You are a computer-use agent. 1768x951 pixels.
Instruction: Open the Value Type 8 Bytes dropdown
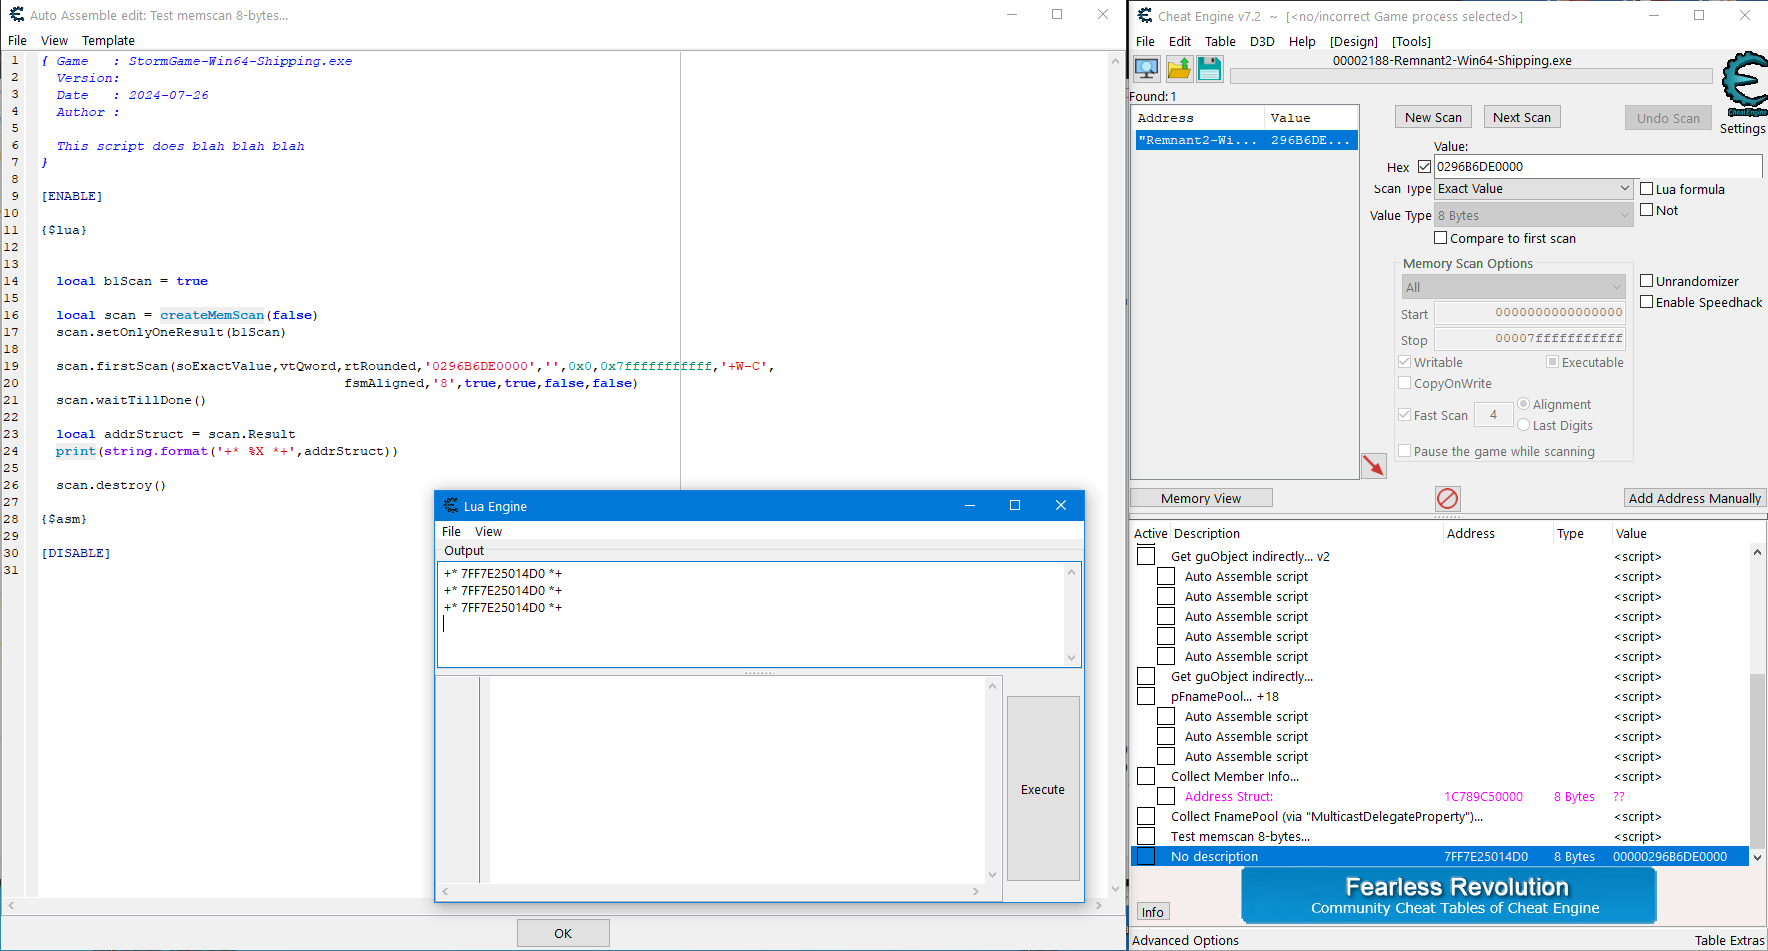coord(1533,215)
